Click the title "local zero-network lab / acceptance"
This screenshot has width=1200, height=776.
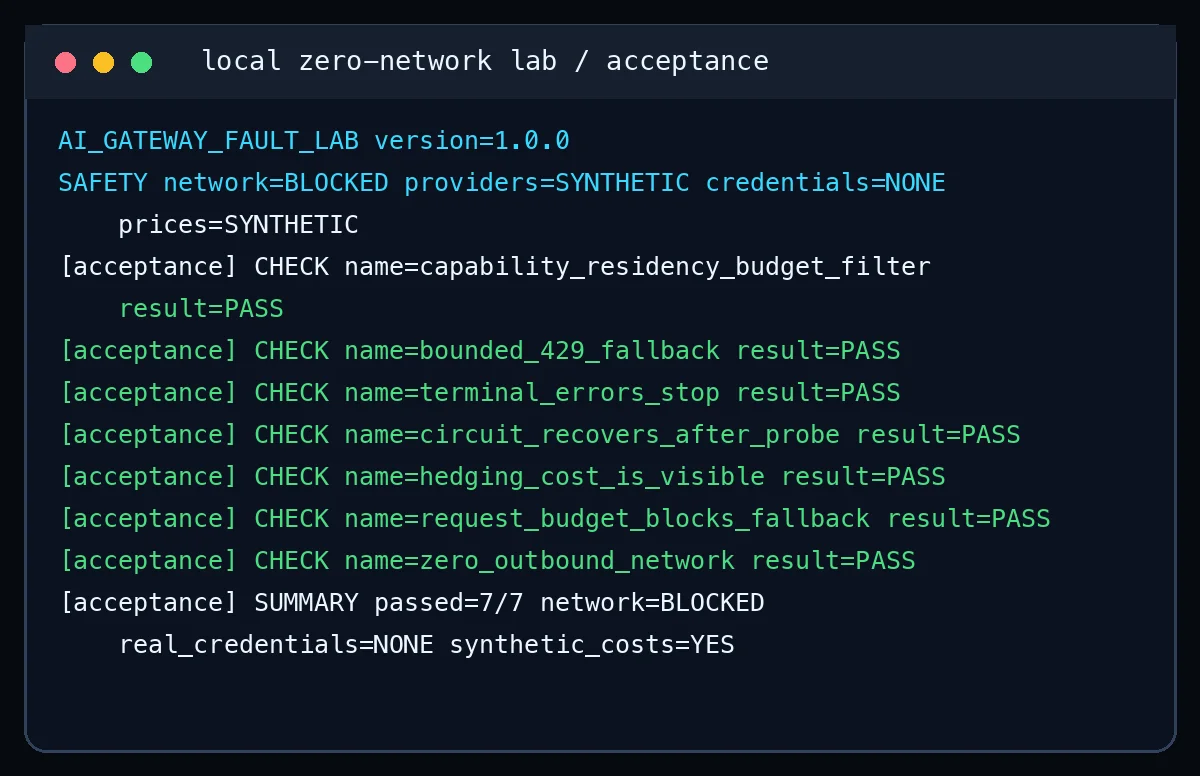pos(485,61)
